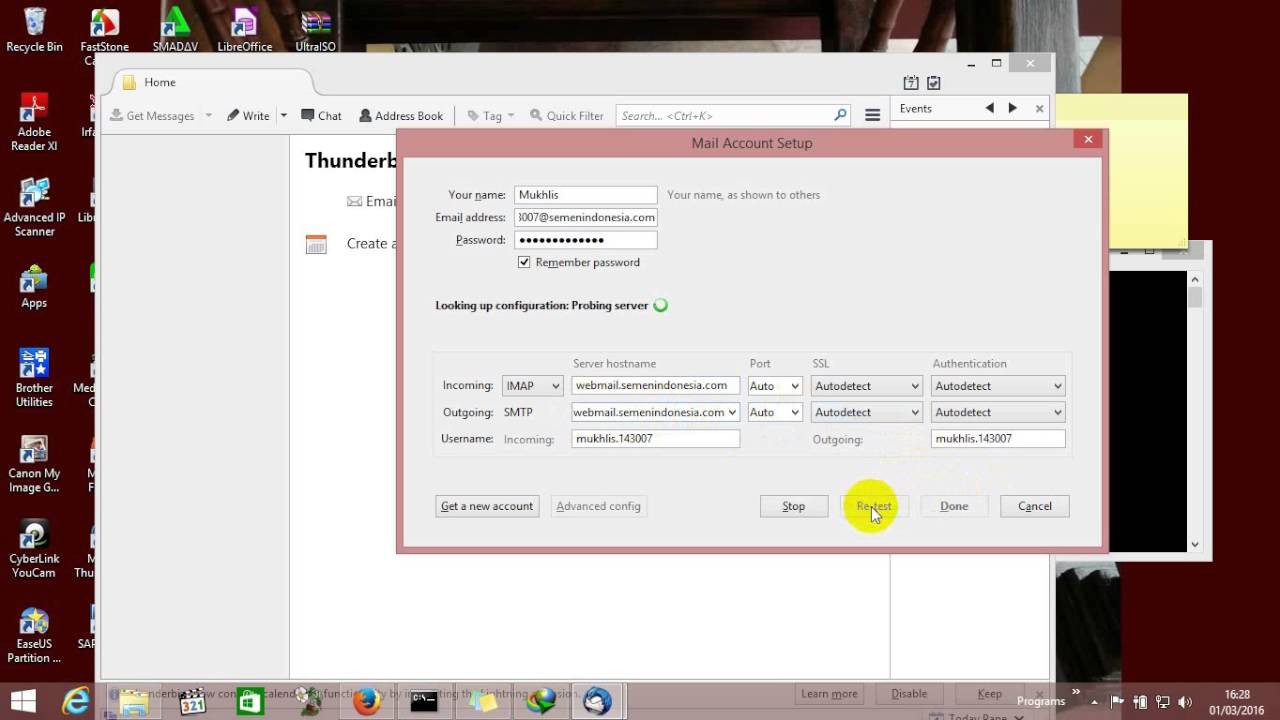
Task: Select the Home tab
Action: (x=210, y=82)
